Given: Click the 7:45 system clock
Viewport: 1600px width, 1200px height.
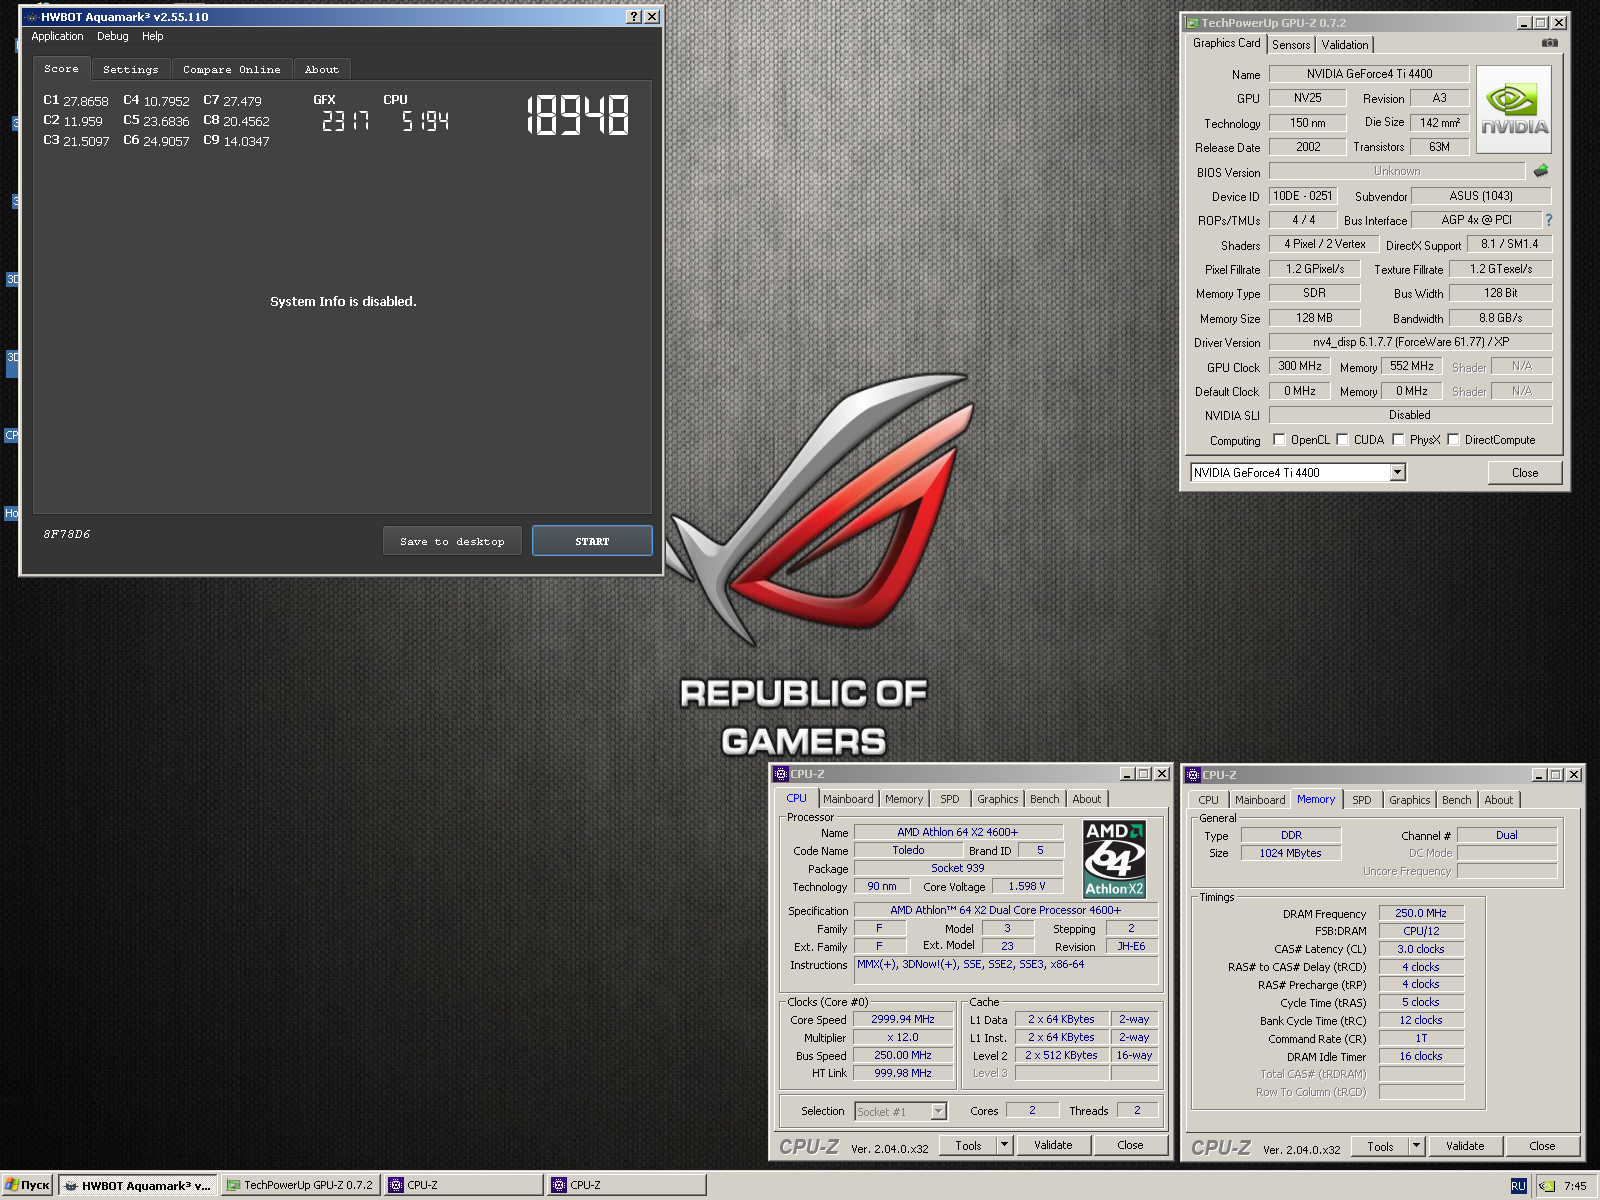Looking at the screenshot, I should (1575, 1186).
